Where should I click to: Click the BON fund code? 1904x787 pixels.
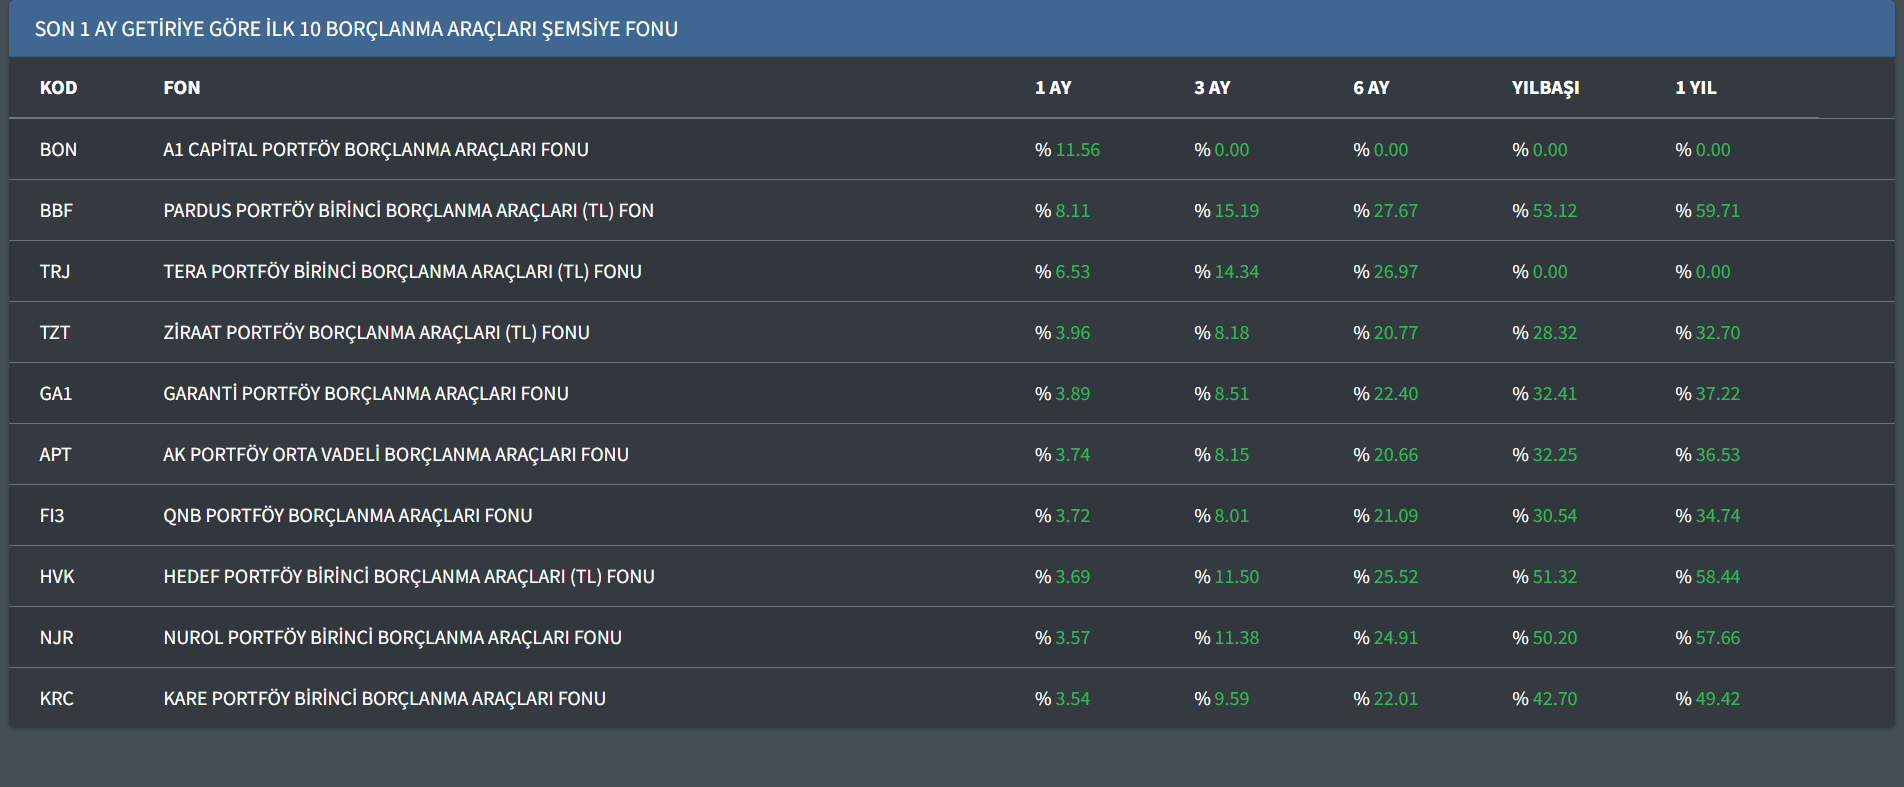click(58, 150)
